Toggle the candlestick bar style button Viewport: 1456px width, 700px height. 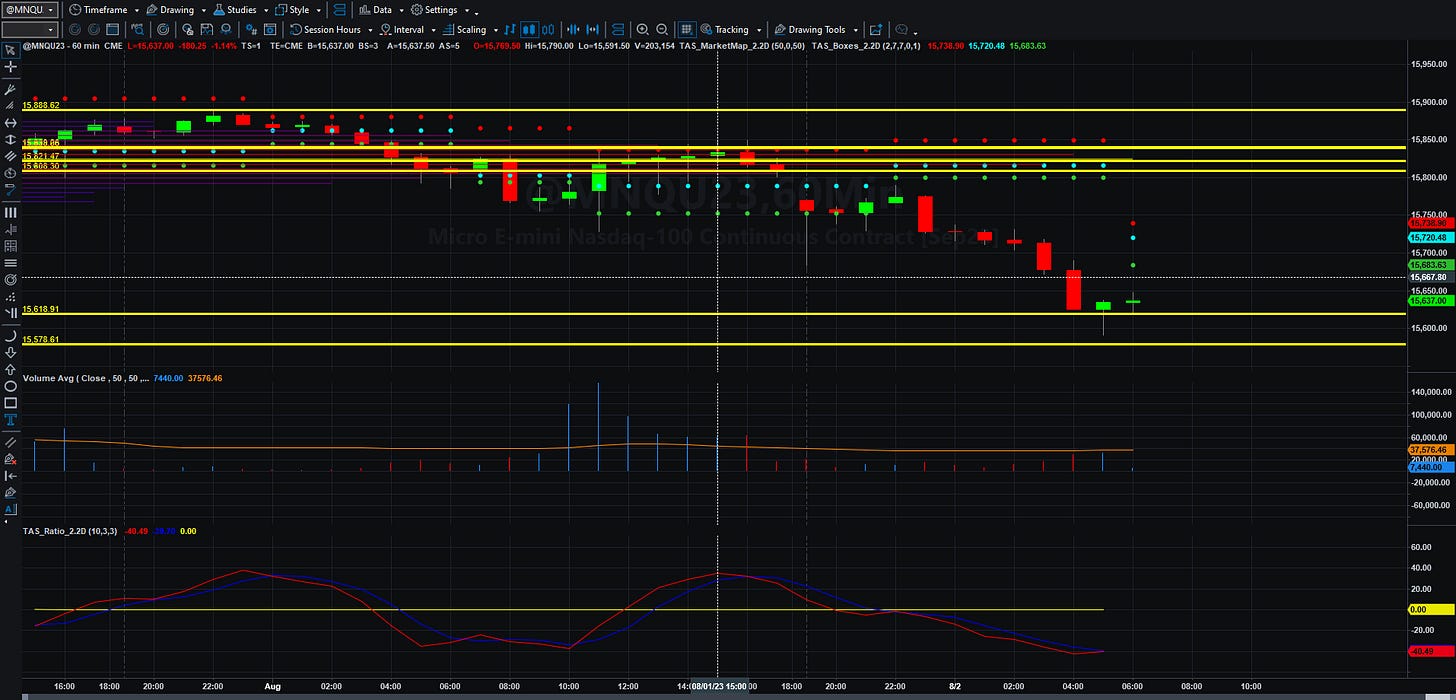tap(529, 30)
